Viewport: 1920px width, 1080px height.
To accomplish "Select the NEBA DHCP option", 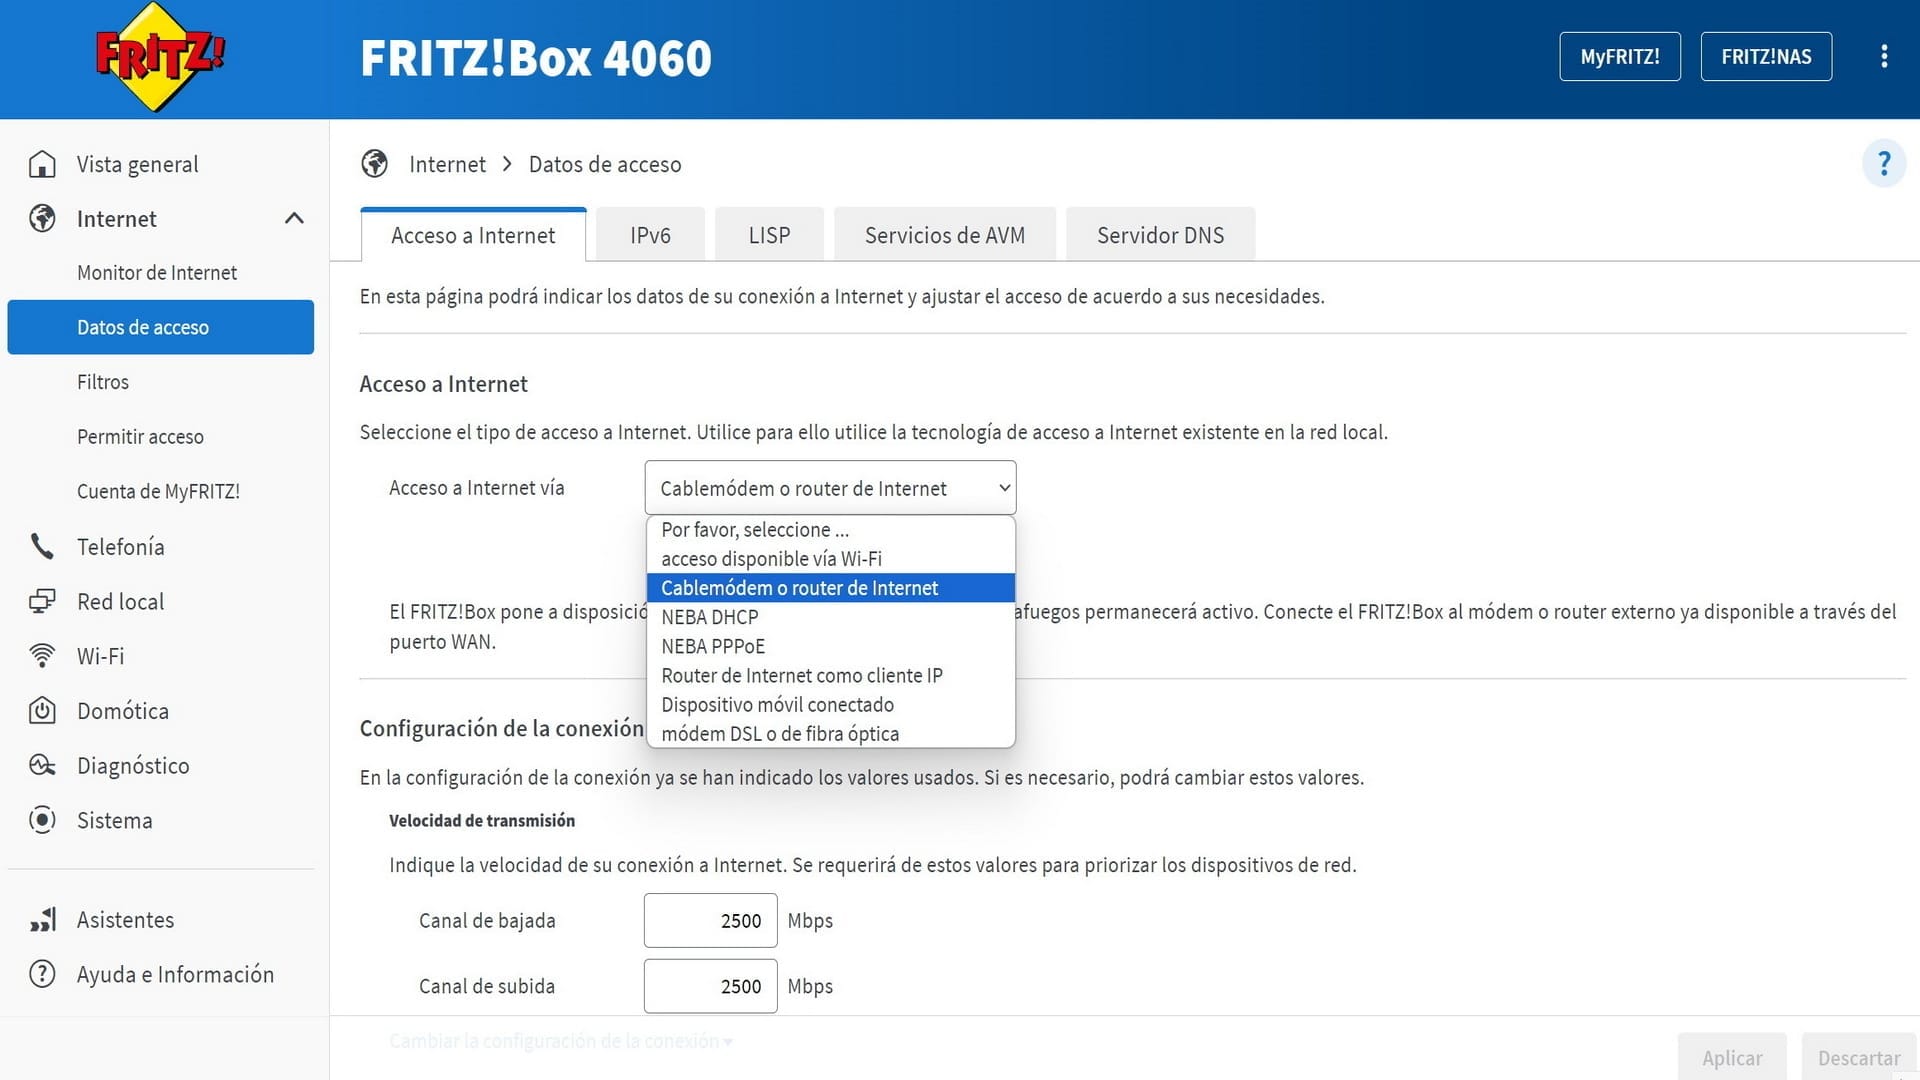I will (x=831, y=617).
